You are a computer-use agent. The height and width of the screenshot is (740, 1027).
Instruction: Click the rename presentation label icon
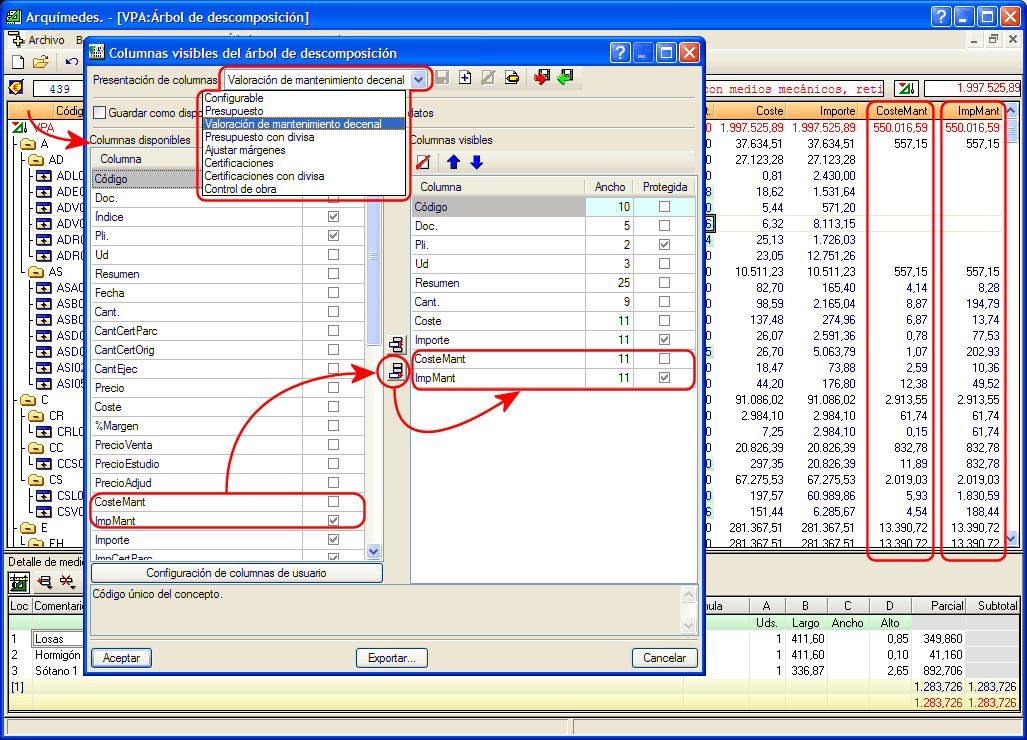(x=512, y=78)
